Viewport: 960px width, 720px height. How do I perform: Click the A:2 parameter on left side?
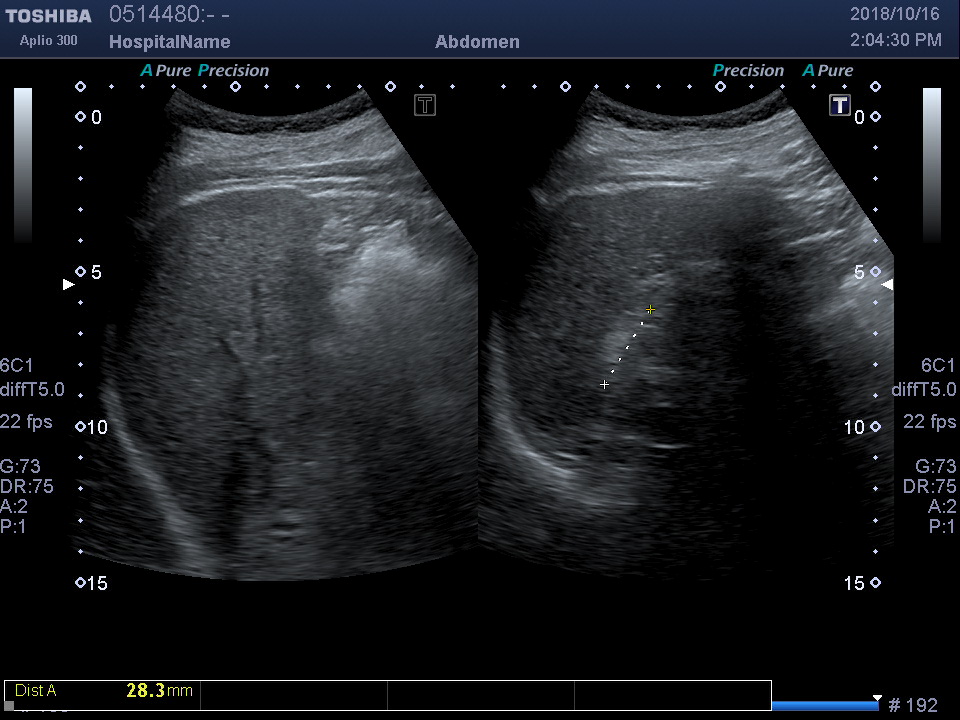coord(13,506)
